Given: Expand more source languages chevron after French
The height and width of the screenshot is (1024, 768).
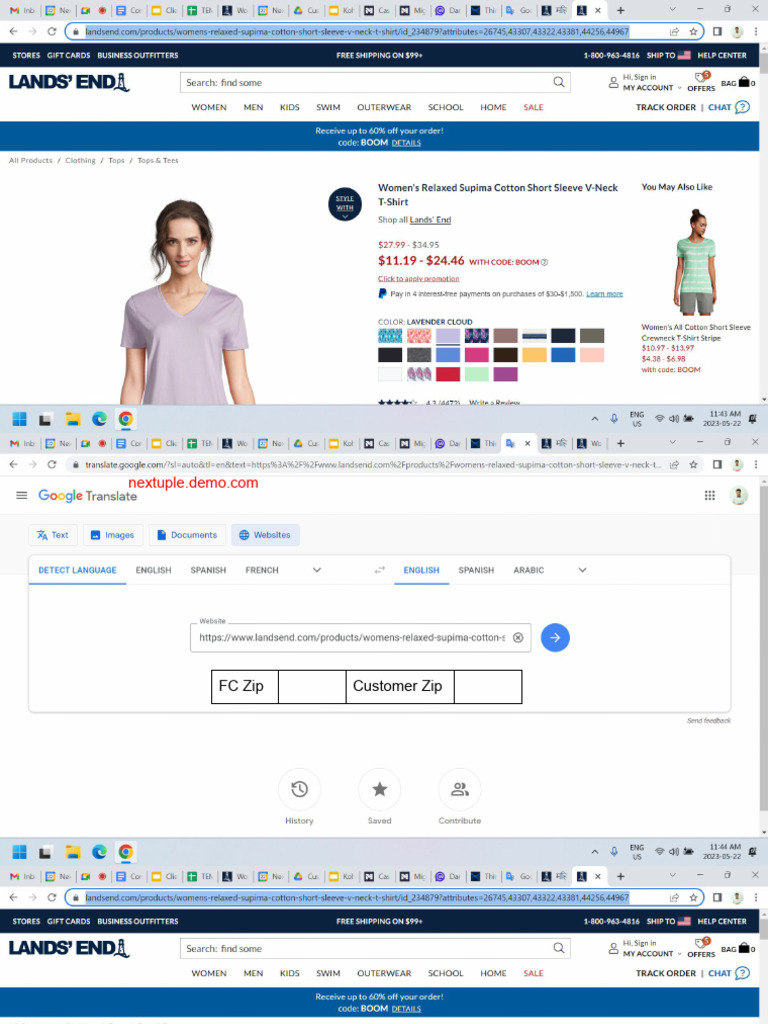Looking at the screenshot, I should point(317,570).
